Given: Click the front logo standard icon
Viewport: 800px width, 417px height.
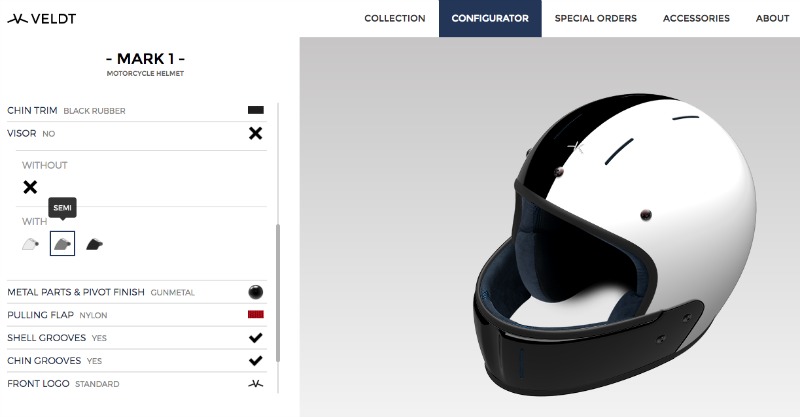Looking at the screenshot, I should pyautogui.click(x=256, y=383).
